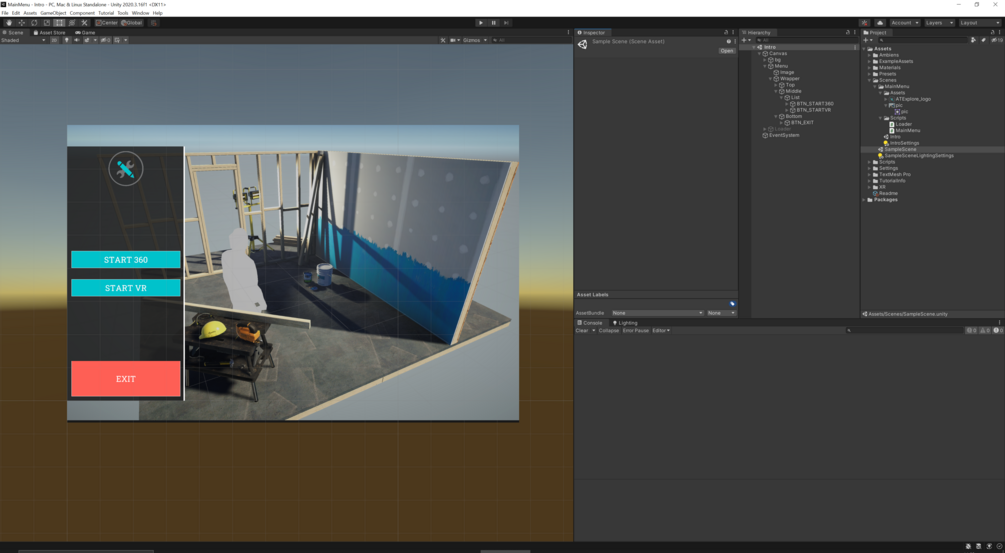Switch to the Asset Store tab
Screen dimensions: 1005x553
tap(49, 32)
